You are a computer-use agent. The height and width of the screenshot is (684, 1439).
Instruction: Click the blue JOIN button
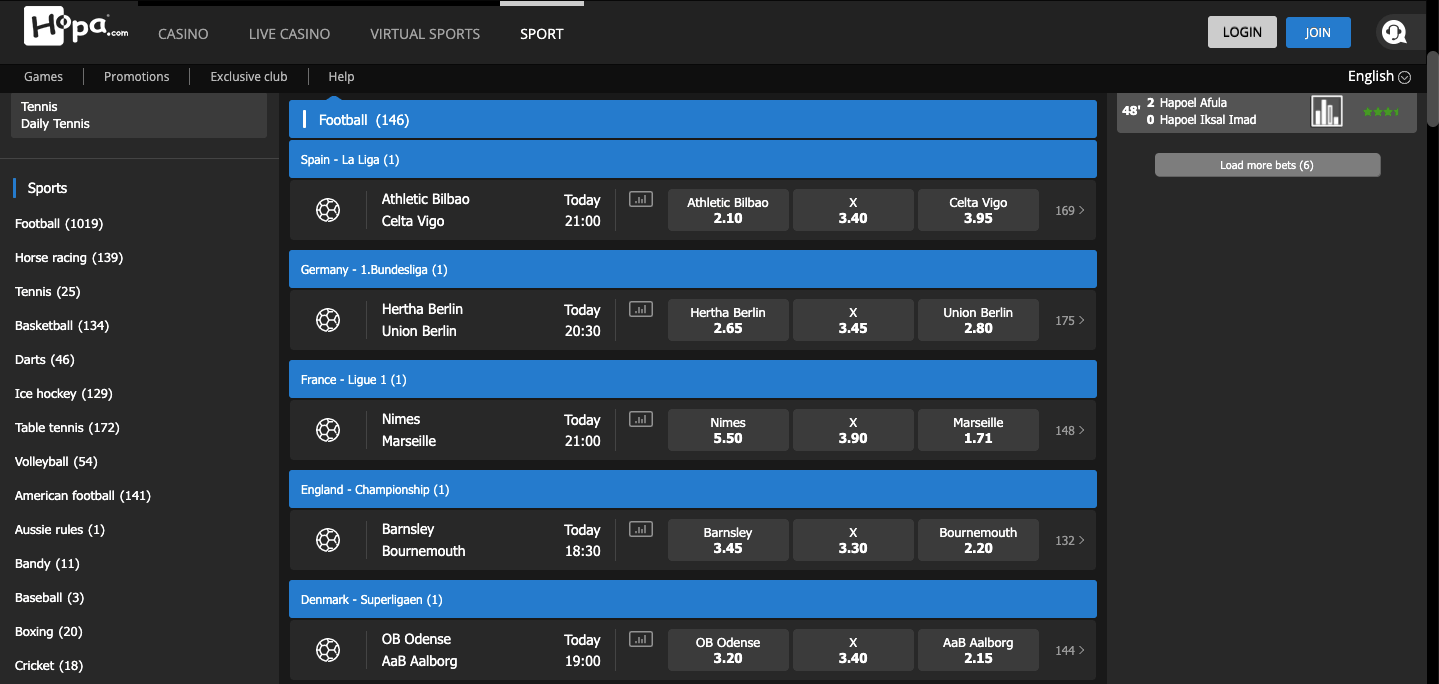tap(1318, 32)
